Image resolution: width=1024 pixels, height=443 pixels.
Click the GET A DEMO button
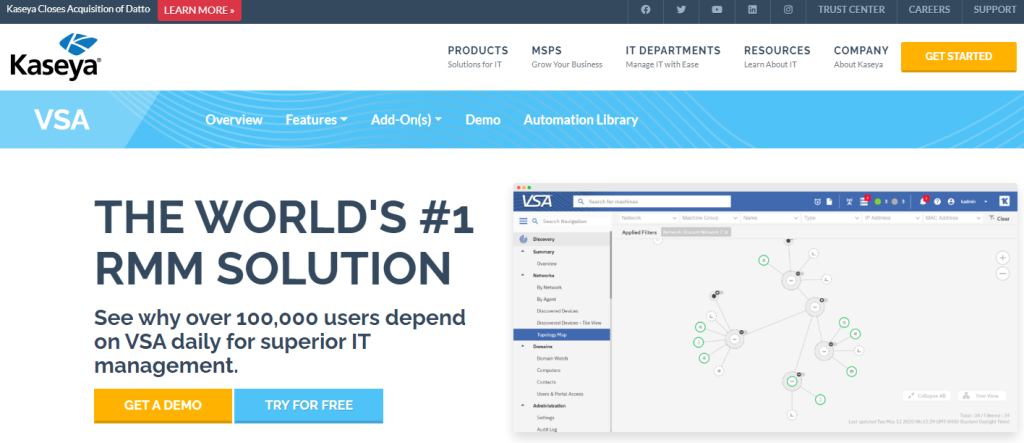163,406
